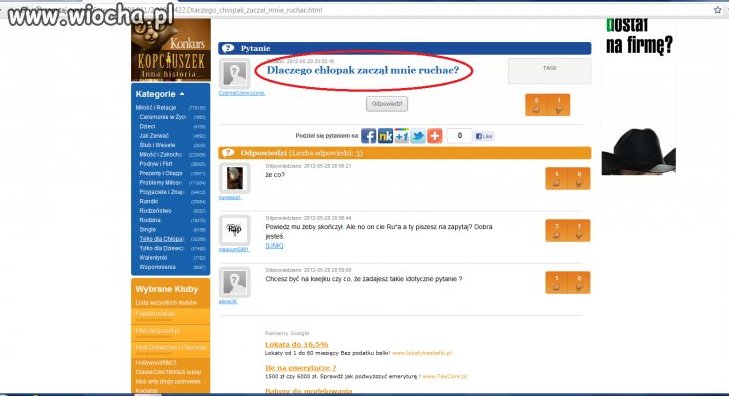This screenshot has width=729, height=396.
Task: Open the Konkurs Kopciuszek banner
Action: pos(171,50)
